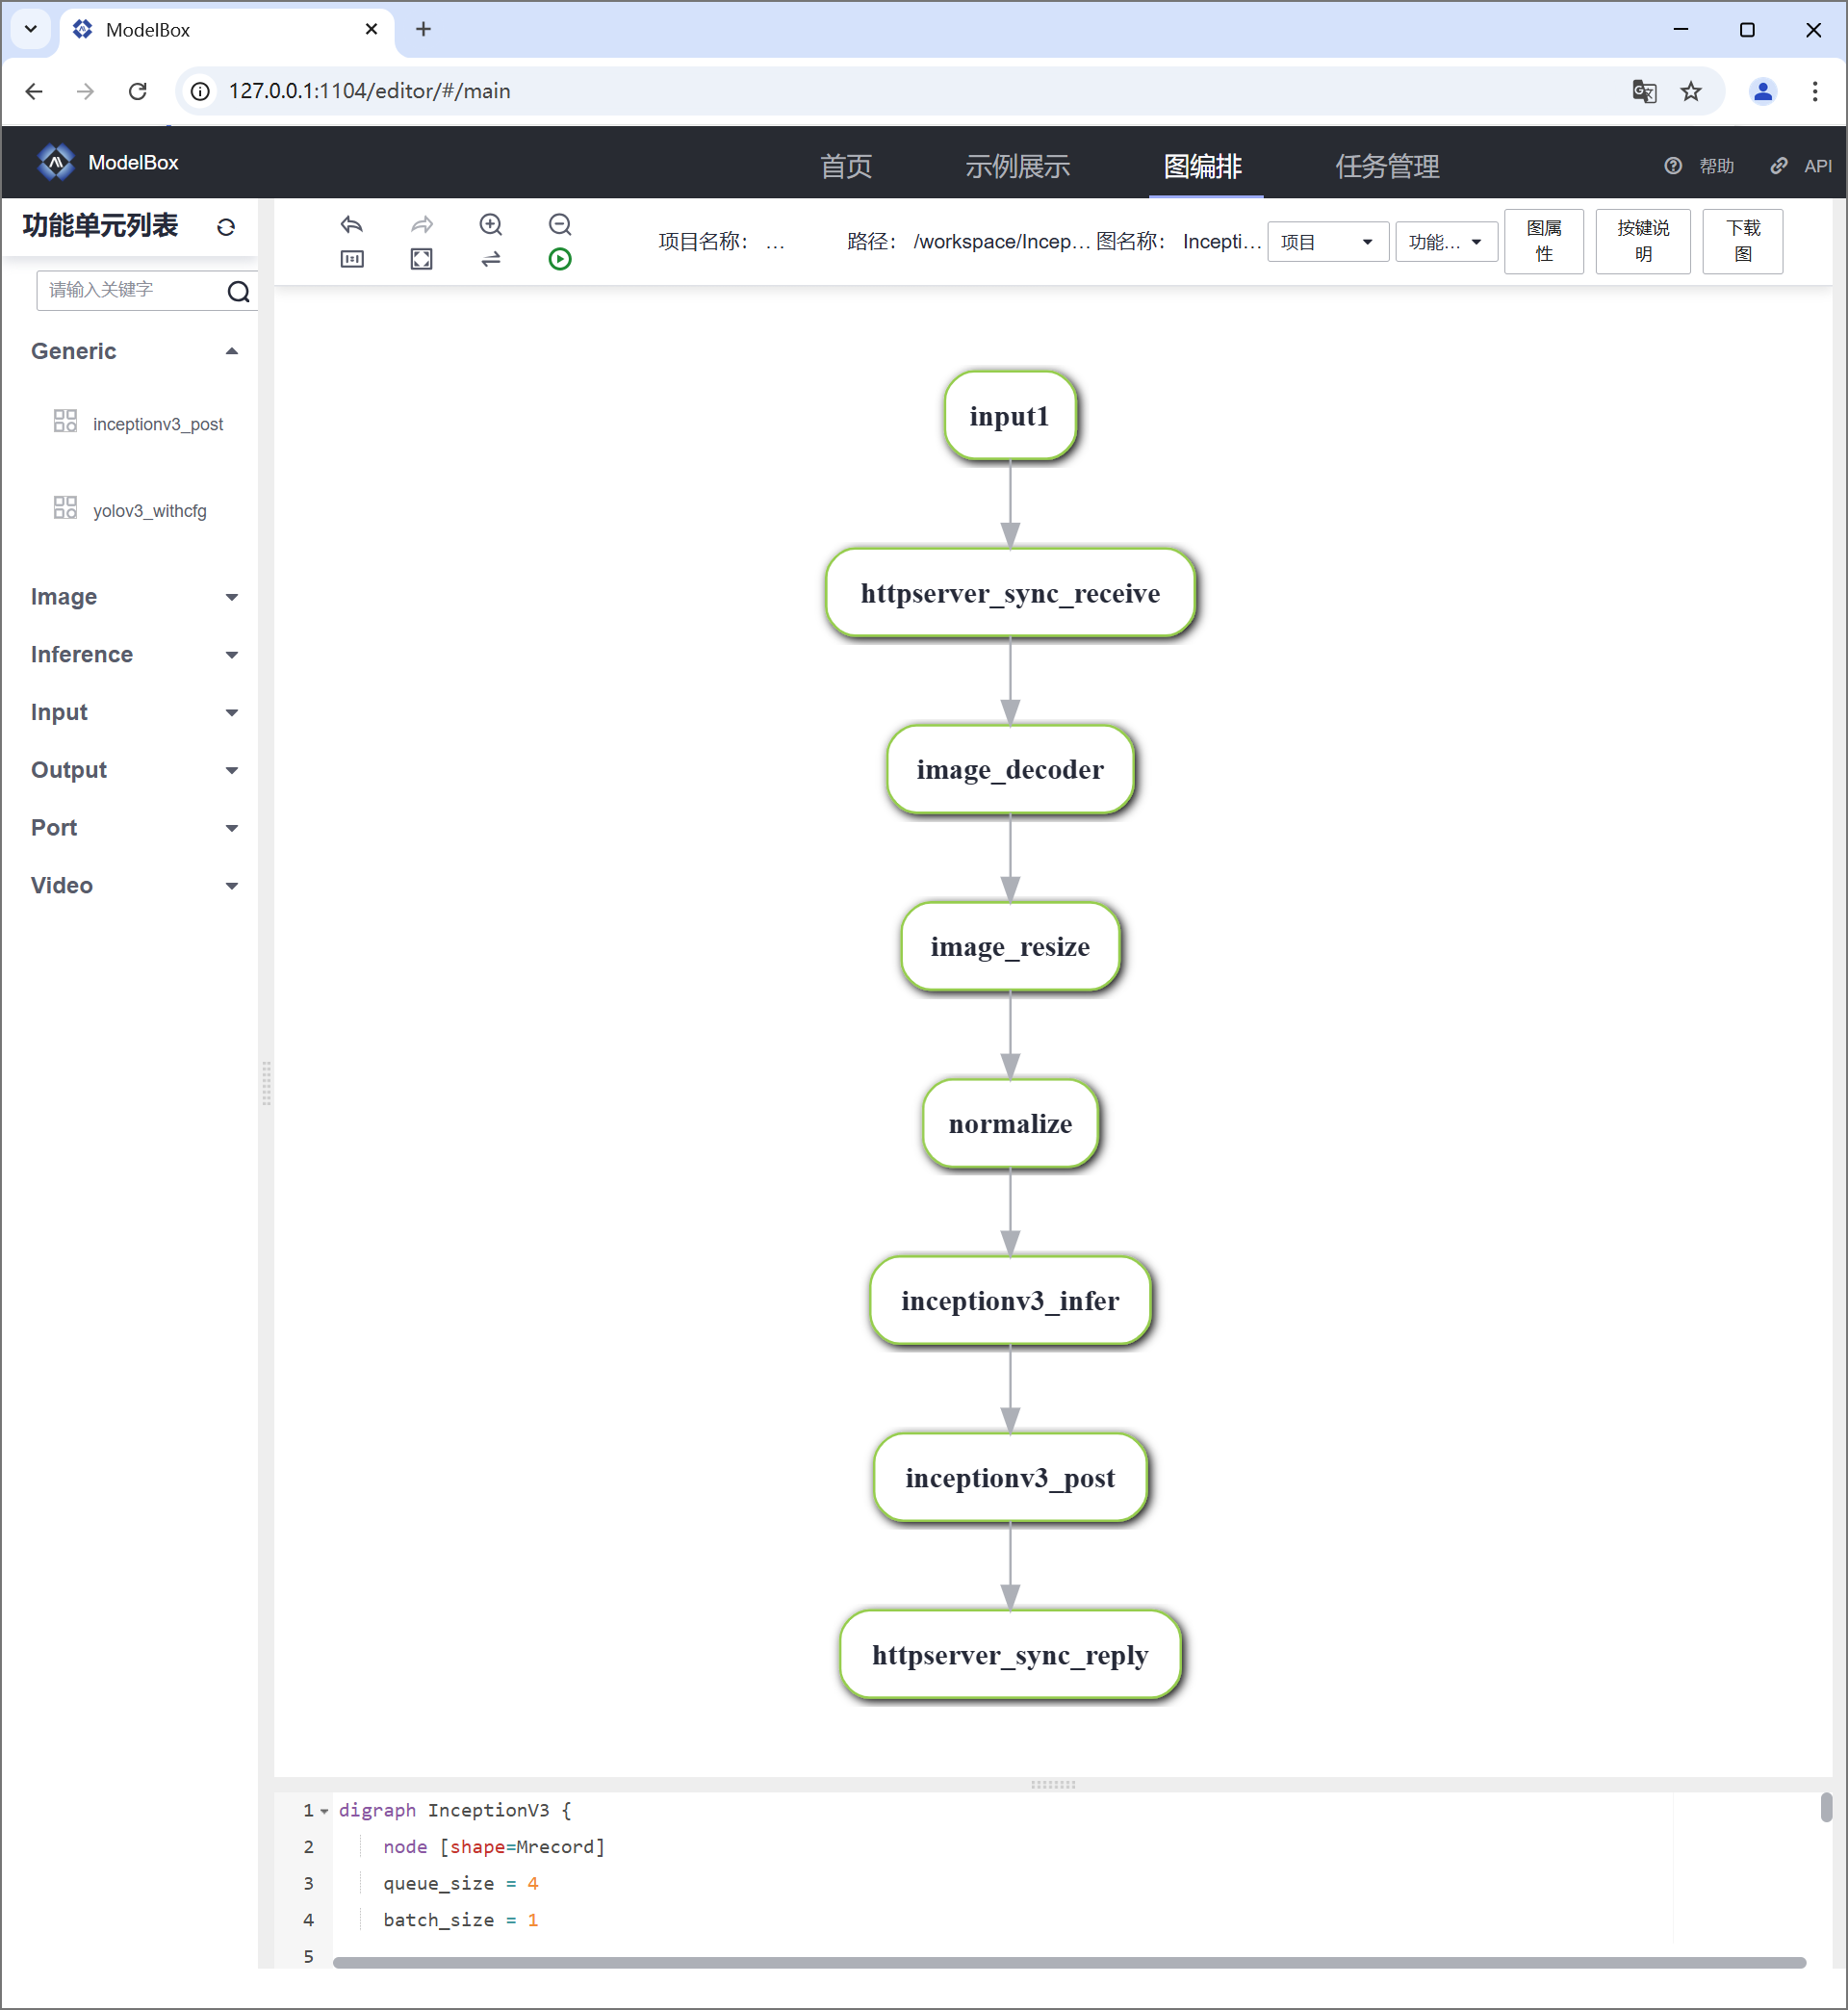Click the search magnifier icon
1848x2010 pixels.
[x=238, y=291]
